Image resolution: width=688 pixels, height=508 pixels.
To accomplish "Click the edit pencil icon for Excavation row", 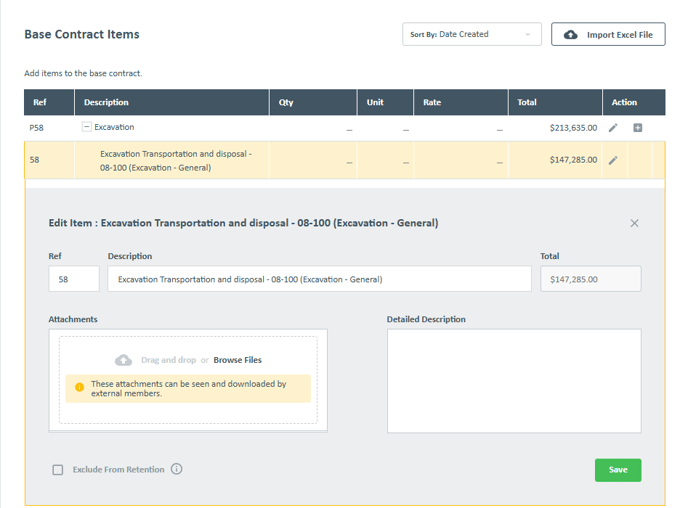I will [613, 128].
